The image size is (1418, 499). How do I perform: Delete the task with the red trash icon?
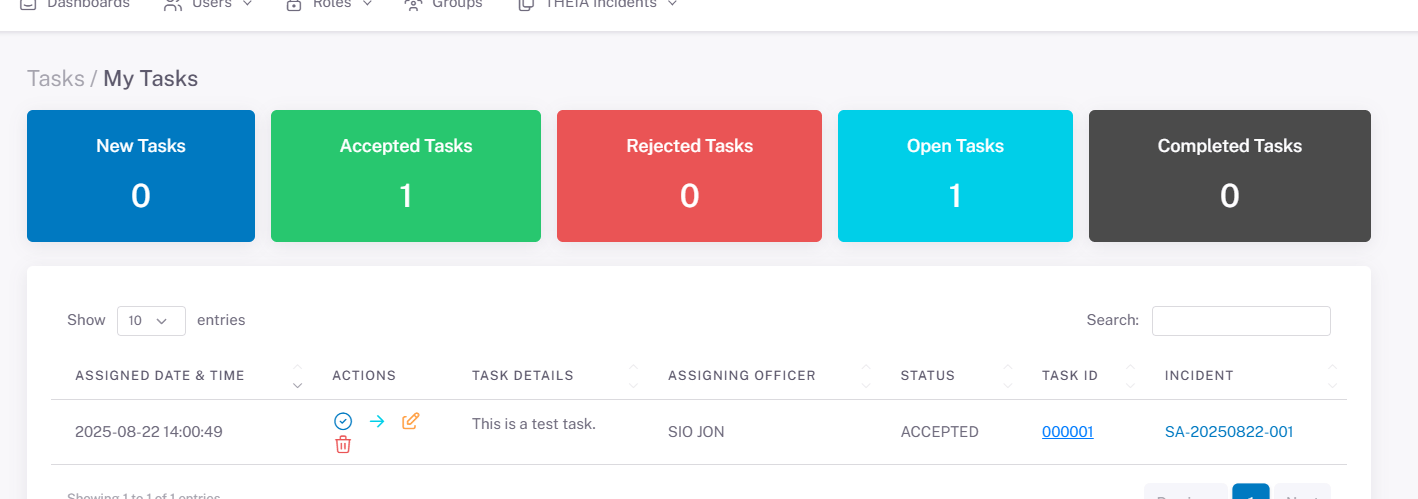click(x=343, y=445)
